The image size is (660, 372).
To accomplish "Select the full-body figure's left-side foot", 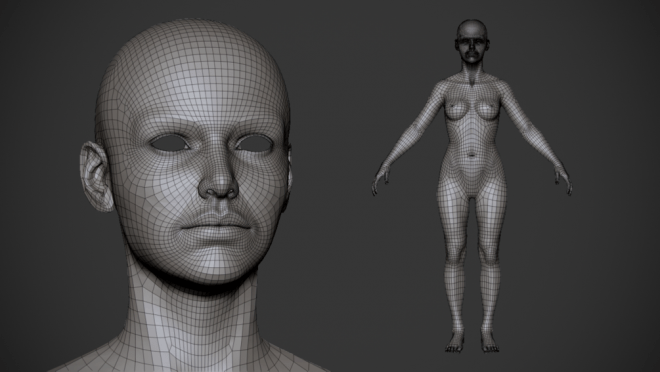I will pos(455,342).
